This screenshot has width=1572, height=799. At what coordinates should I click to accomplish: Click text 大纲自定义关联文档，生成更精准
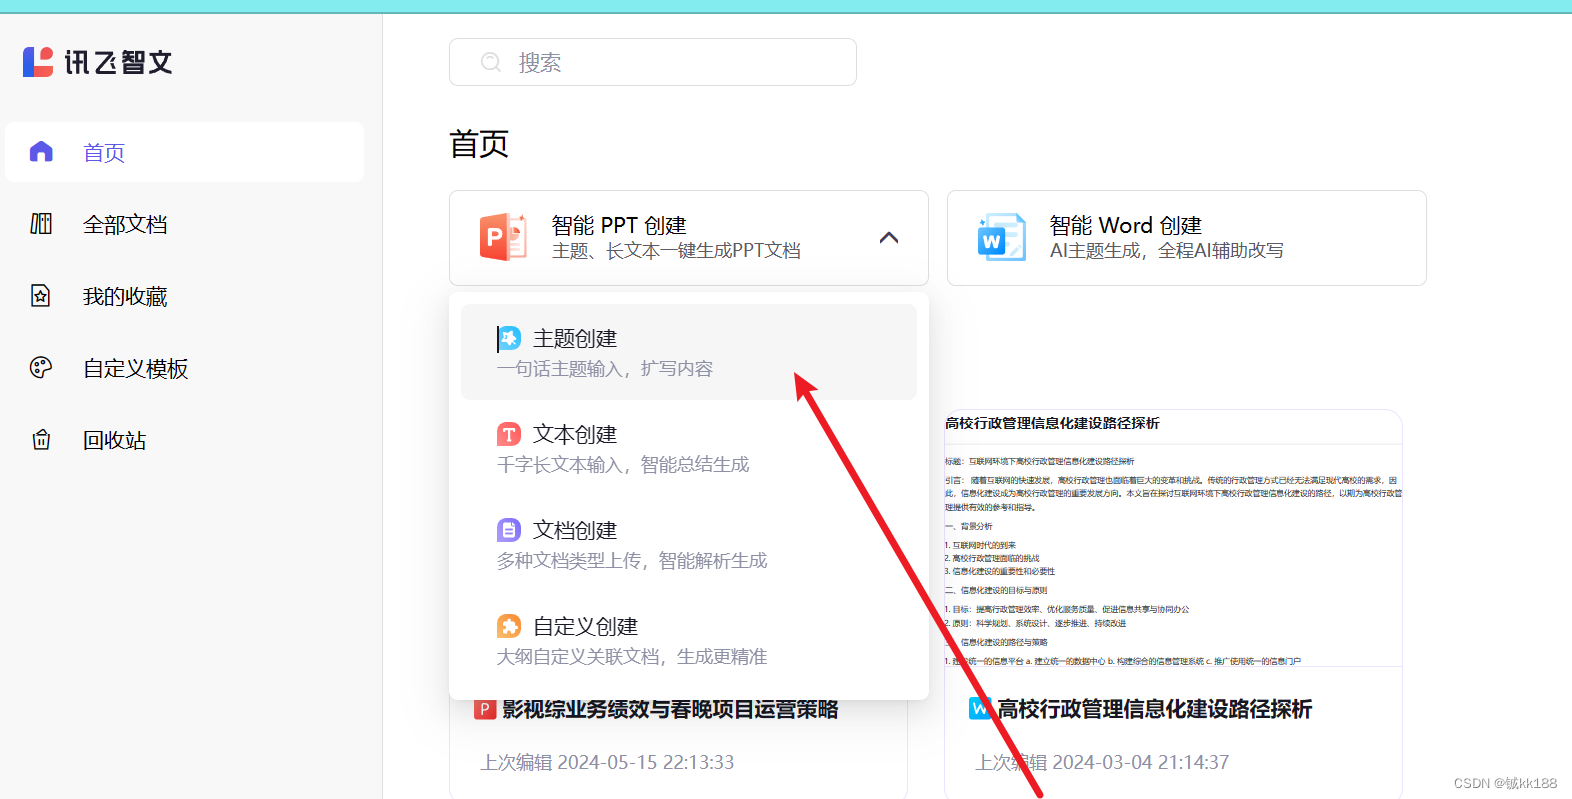point(632,657)
